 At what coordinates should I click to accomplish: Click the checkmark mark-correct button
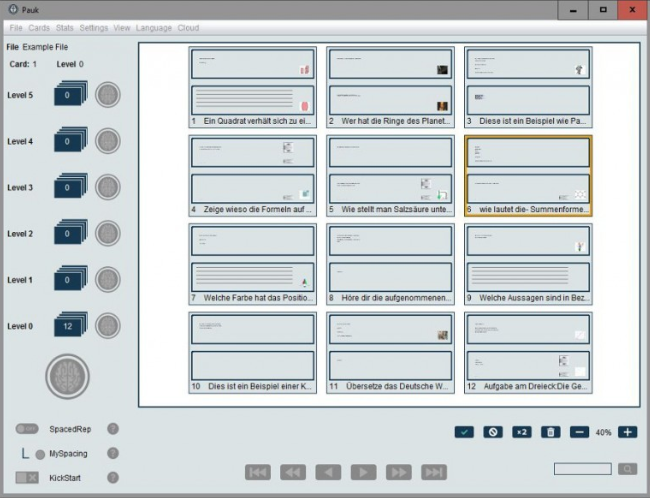tap(464, 432)
